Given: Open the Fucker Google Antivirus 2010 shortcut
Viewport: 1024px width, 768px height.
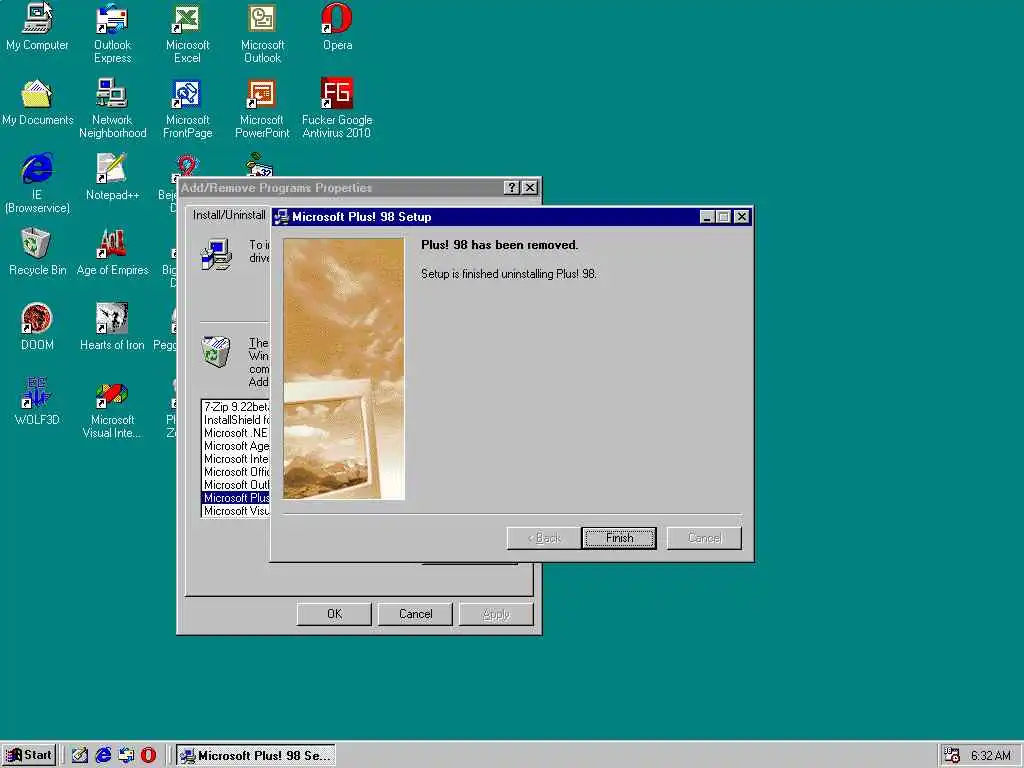Looking at the screenshot, I should pyautogui.click(x=337, y=108).
